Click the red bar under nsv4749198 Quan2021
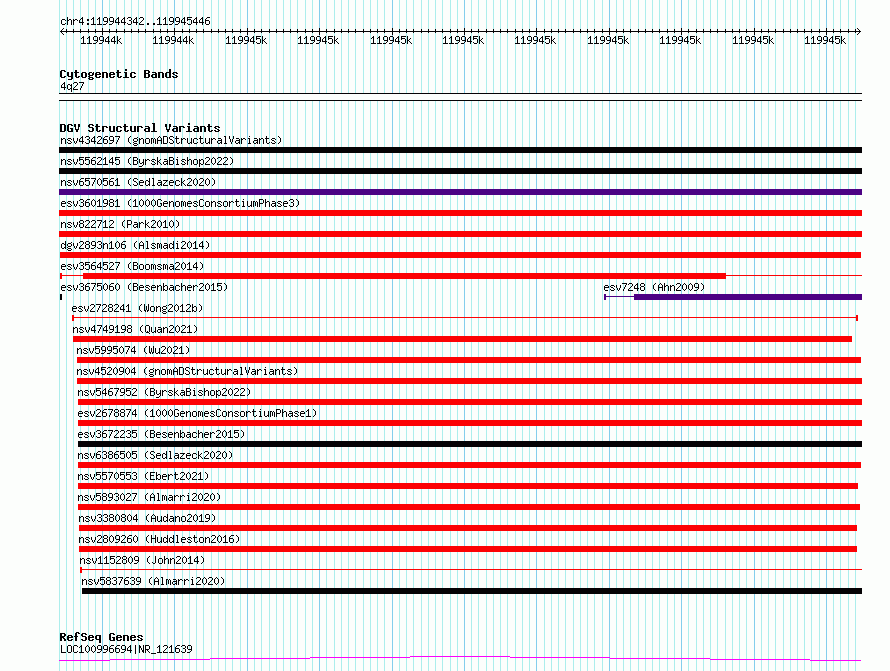 pyautogui.click(x=462, y=339)
